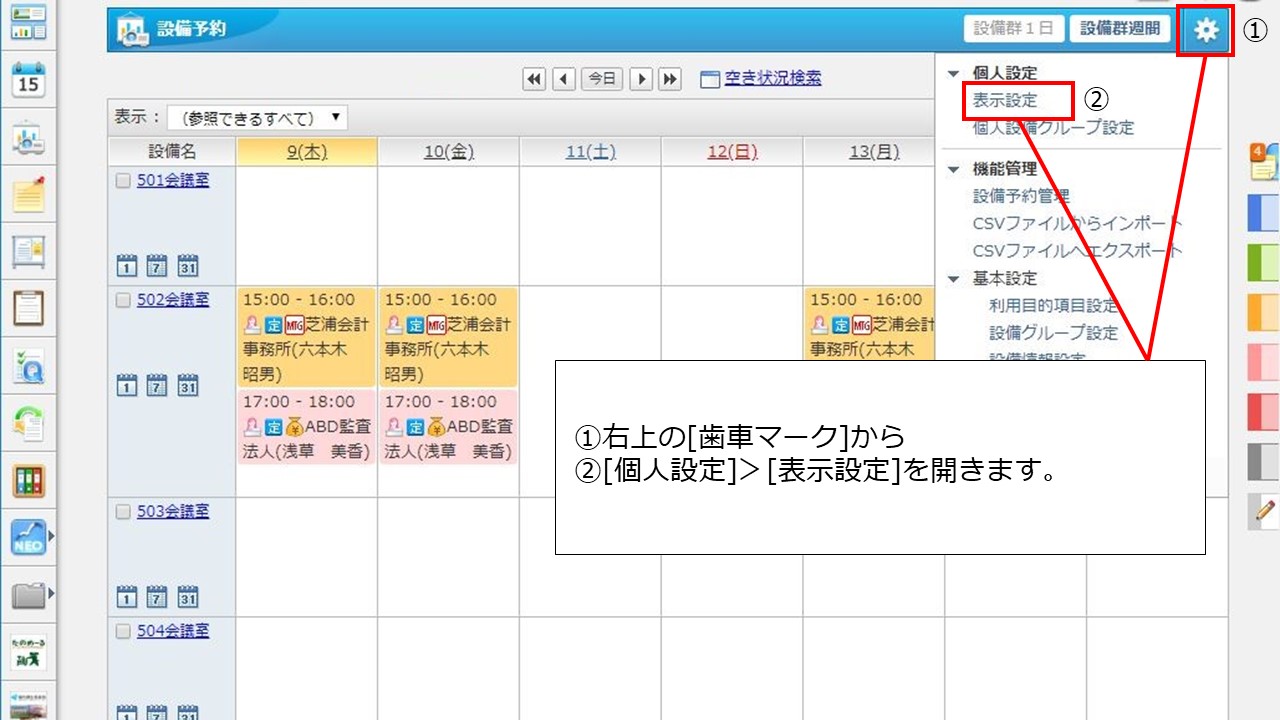Jump forward with double-right arrow
1280x720 pixels.
(x=670, y=79)
